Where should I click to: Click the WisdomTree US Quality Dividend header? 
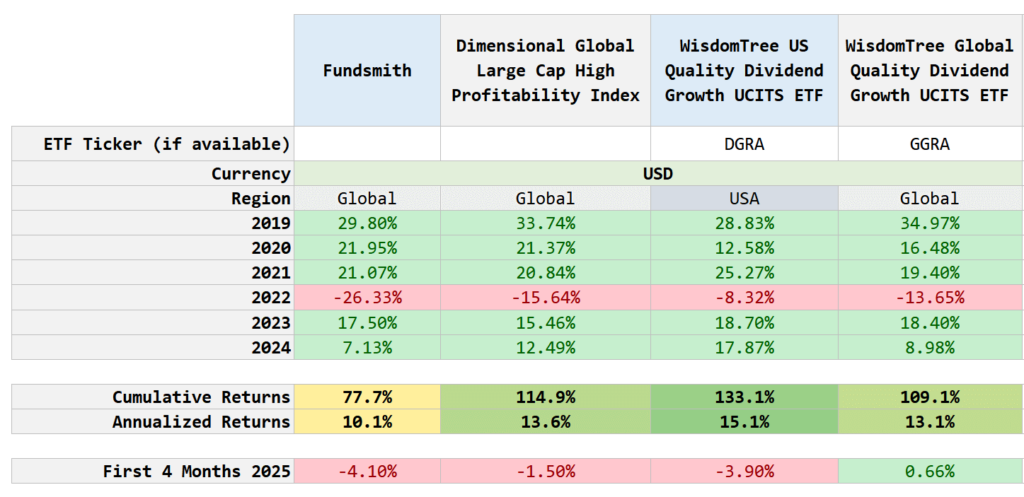(x=744, y=70)
